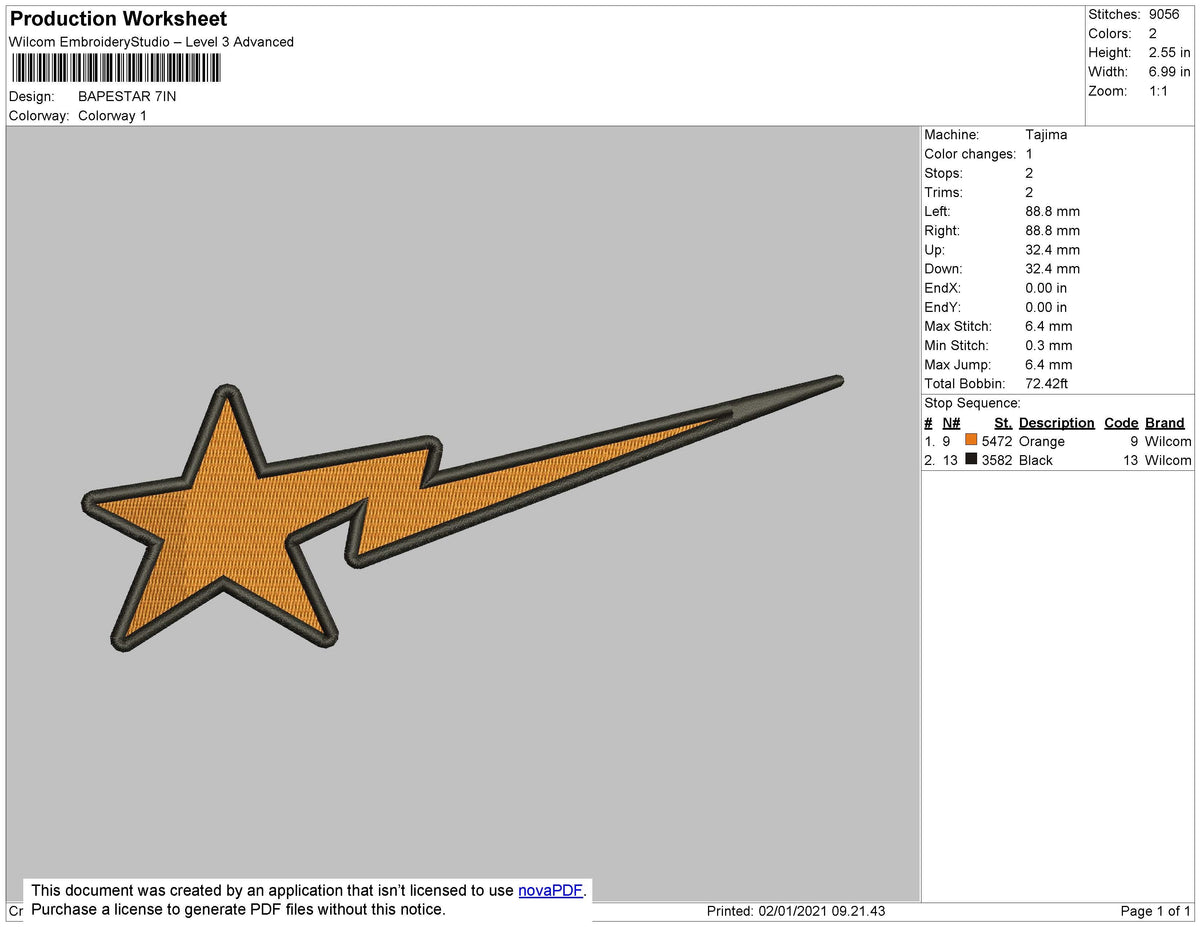Click the orange thread color swatch
The height and width of the screenshot is (927, 1200).
[971, 440]
